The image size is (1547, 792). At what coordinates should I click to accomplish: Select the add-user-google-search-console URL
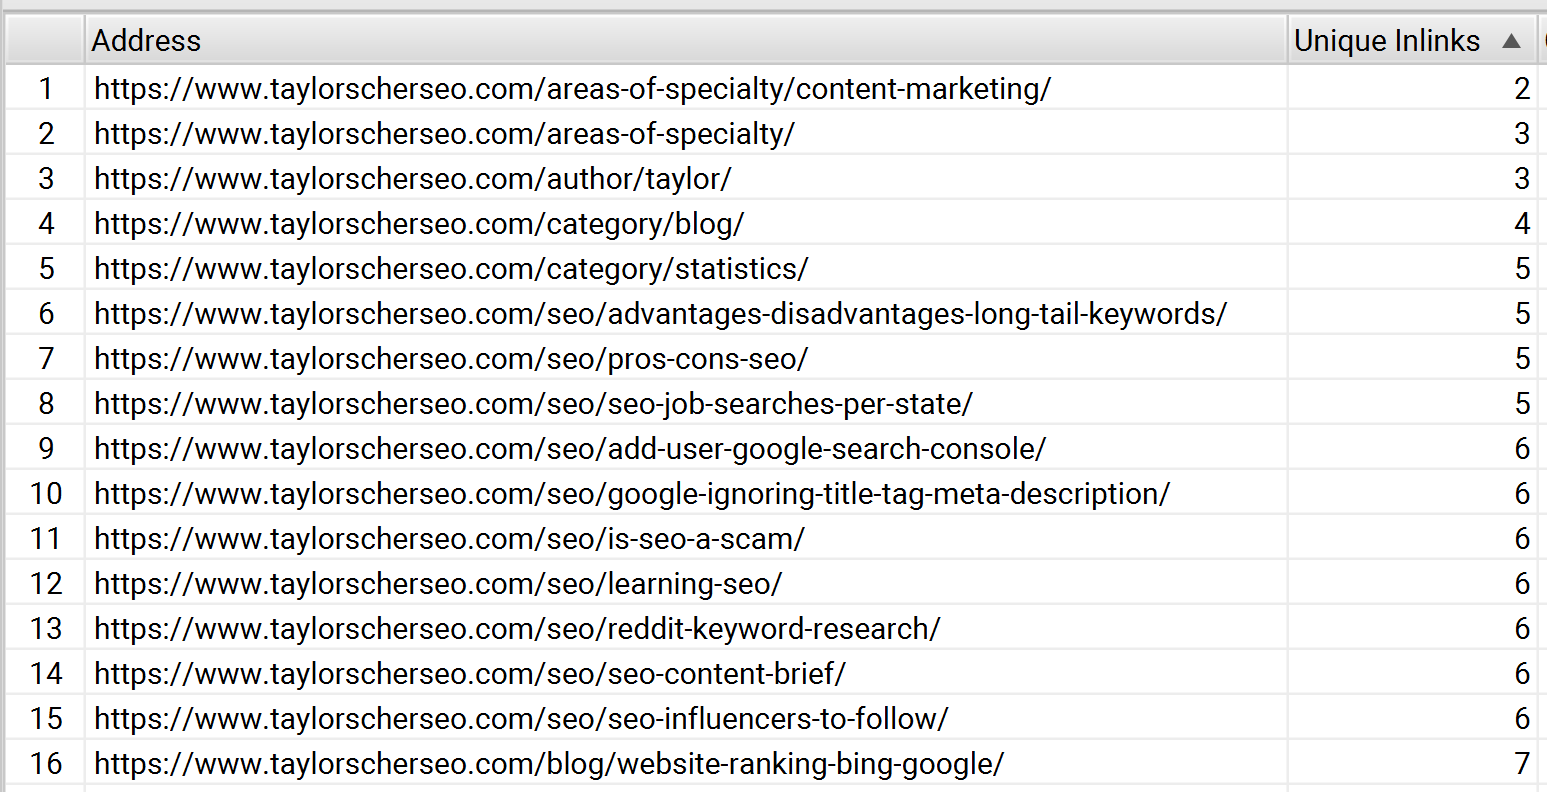coord(570,448)
